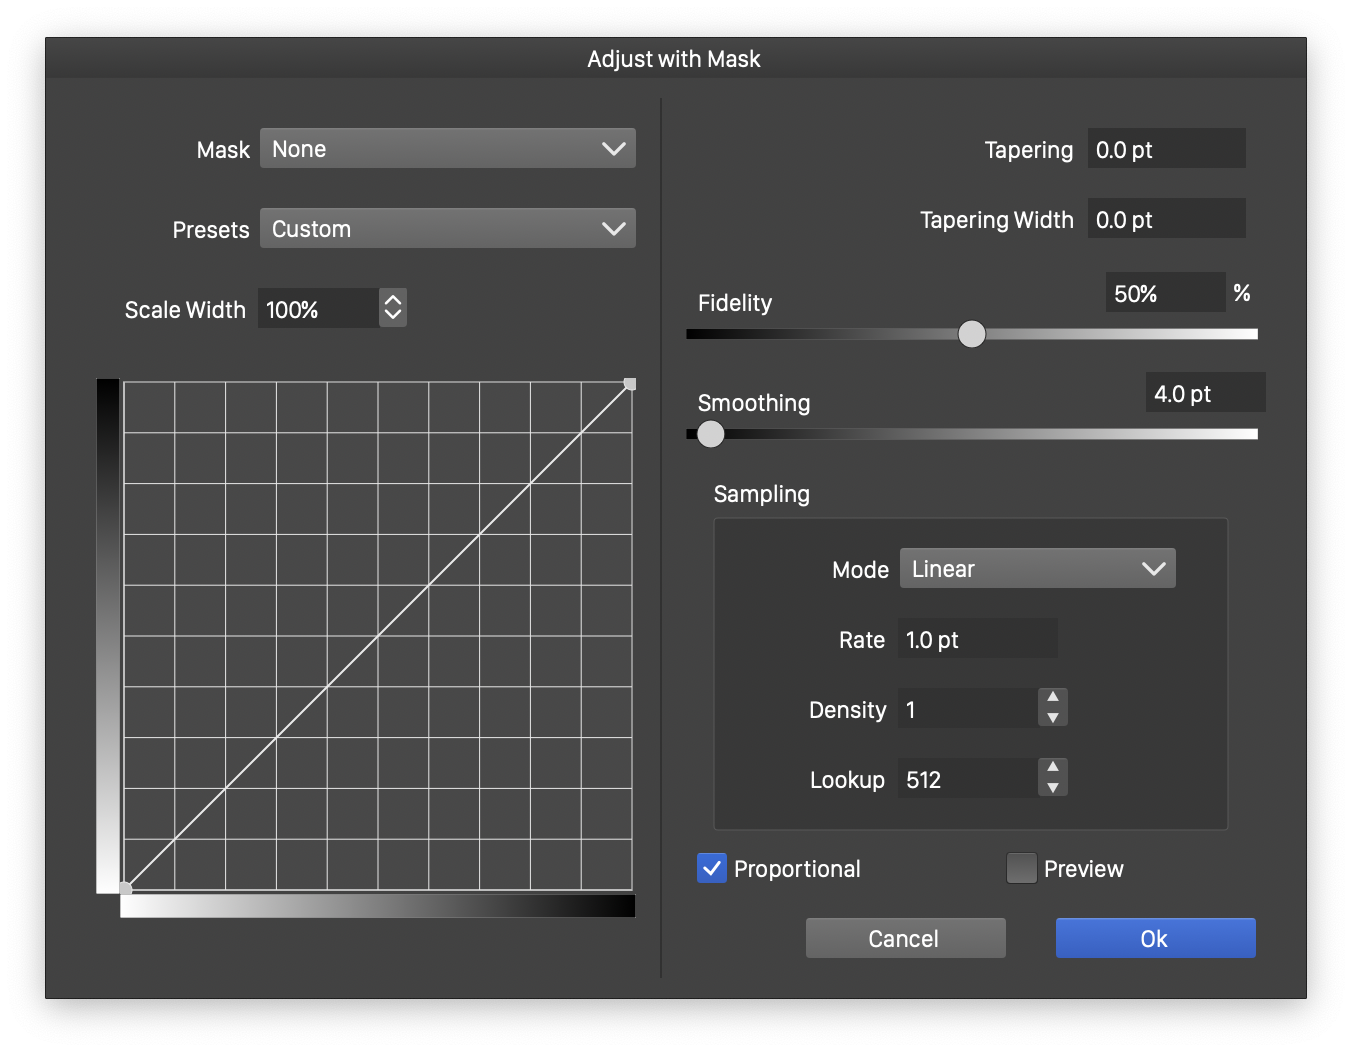Expand the Presets dropdown set to Custom

[447, 229]
